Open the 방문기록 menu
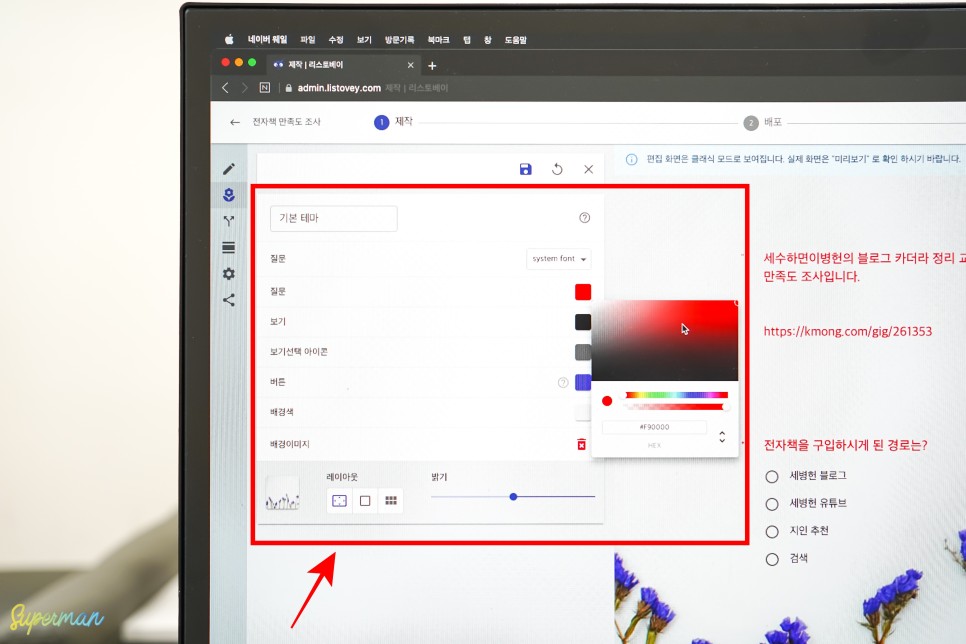The height and width of the screenshot is (644, 966). [399, 39]
